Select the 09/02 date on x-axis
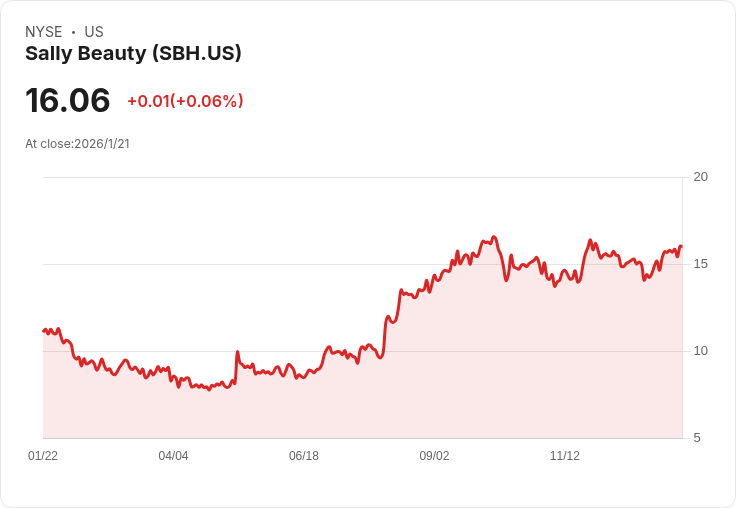Image resolution: width=736 pixels, height=508 pixels. (434, 456)
